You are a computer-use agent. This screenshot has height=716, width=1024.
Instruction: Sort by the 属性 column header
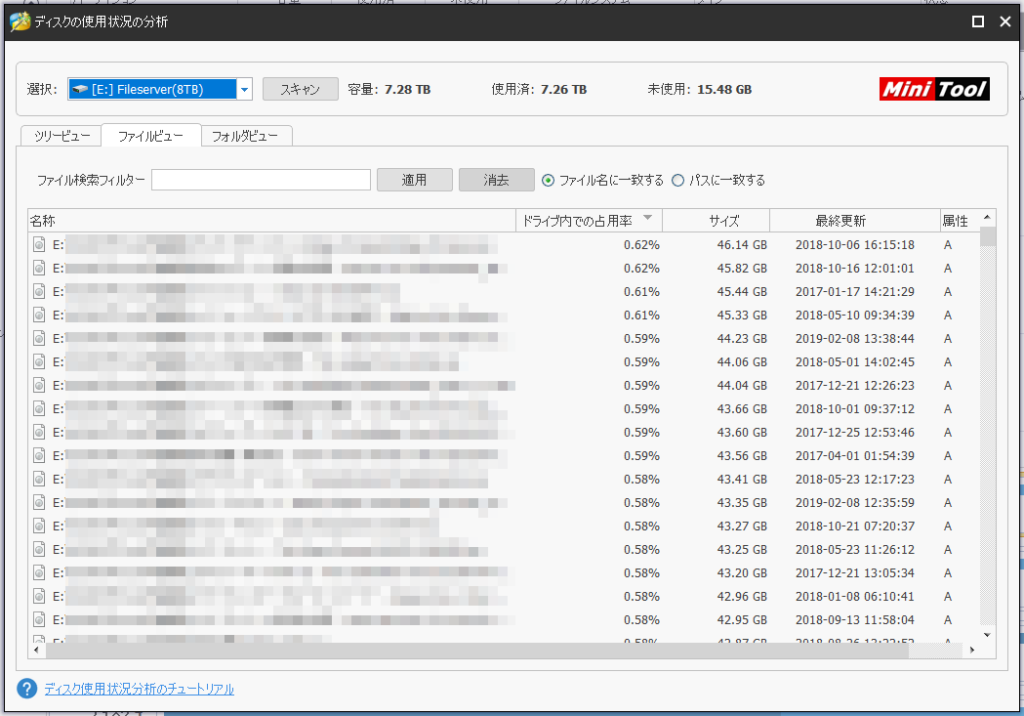point(959,221)
